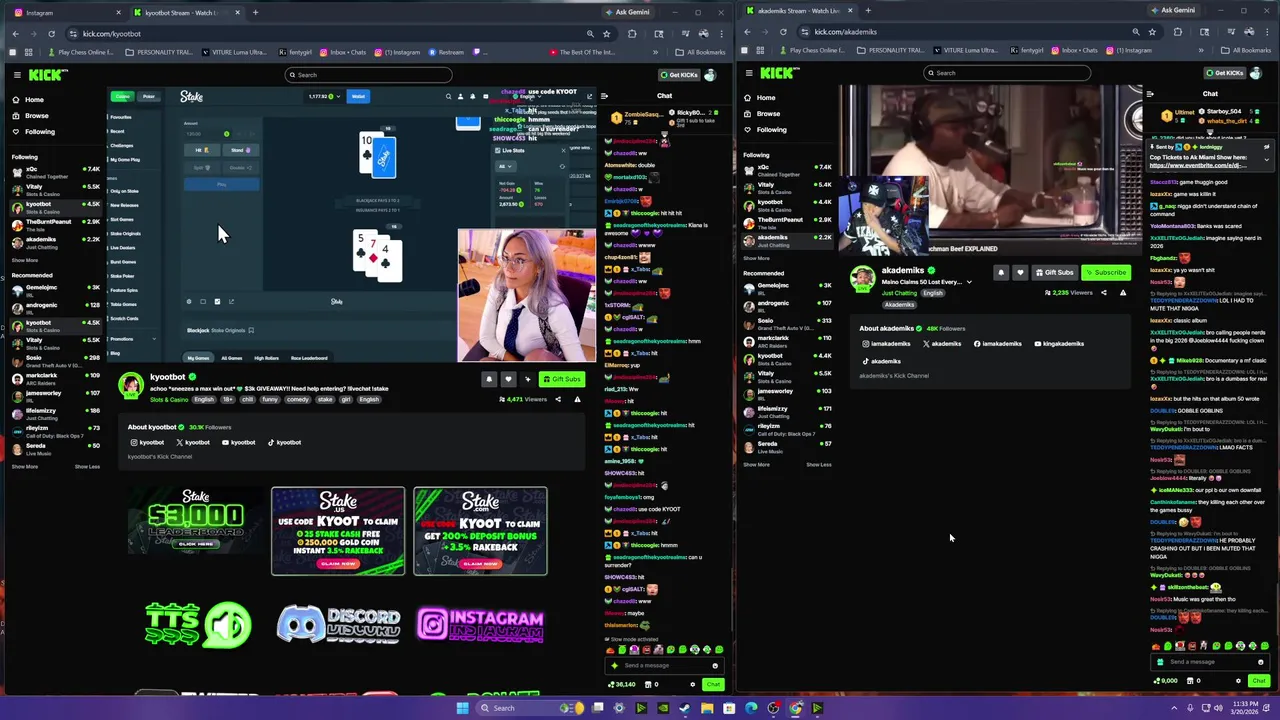Open kyootbot's Instagram social link
The width and height of the screenshot is (1280, 720).
pos(147,442)
